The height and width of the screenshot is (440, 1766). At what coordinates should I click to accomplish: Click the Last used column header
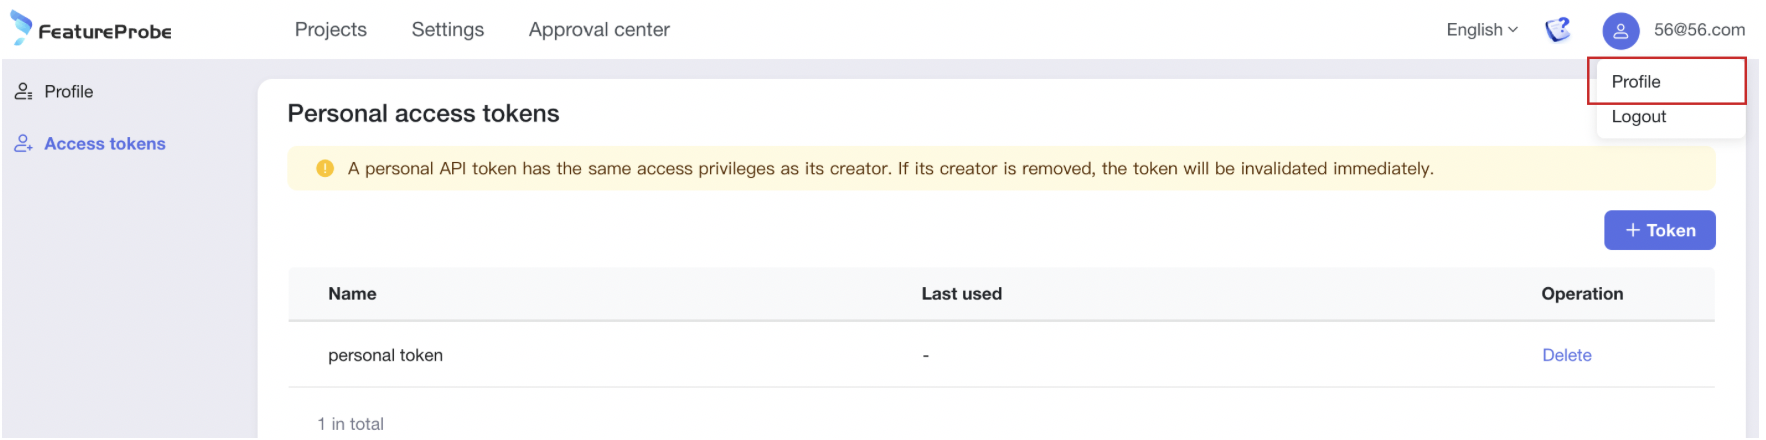(961, 294)
